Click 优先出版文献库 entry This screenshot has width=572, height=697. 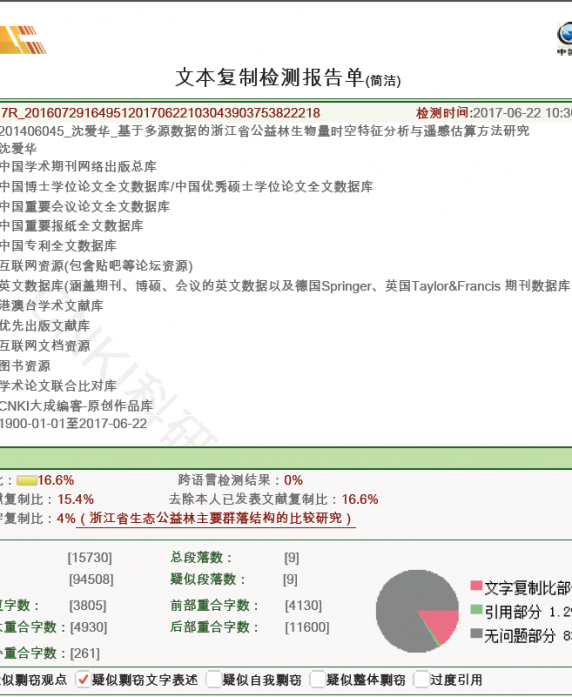45,326
